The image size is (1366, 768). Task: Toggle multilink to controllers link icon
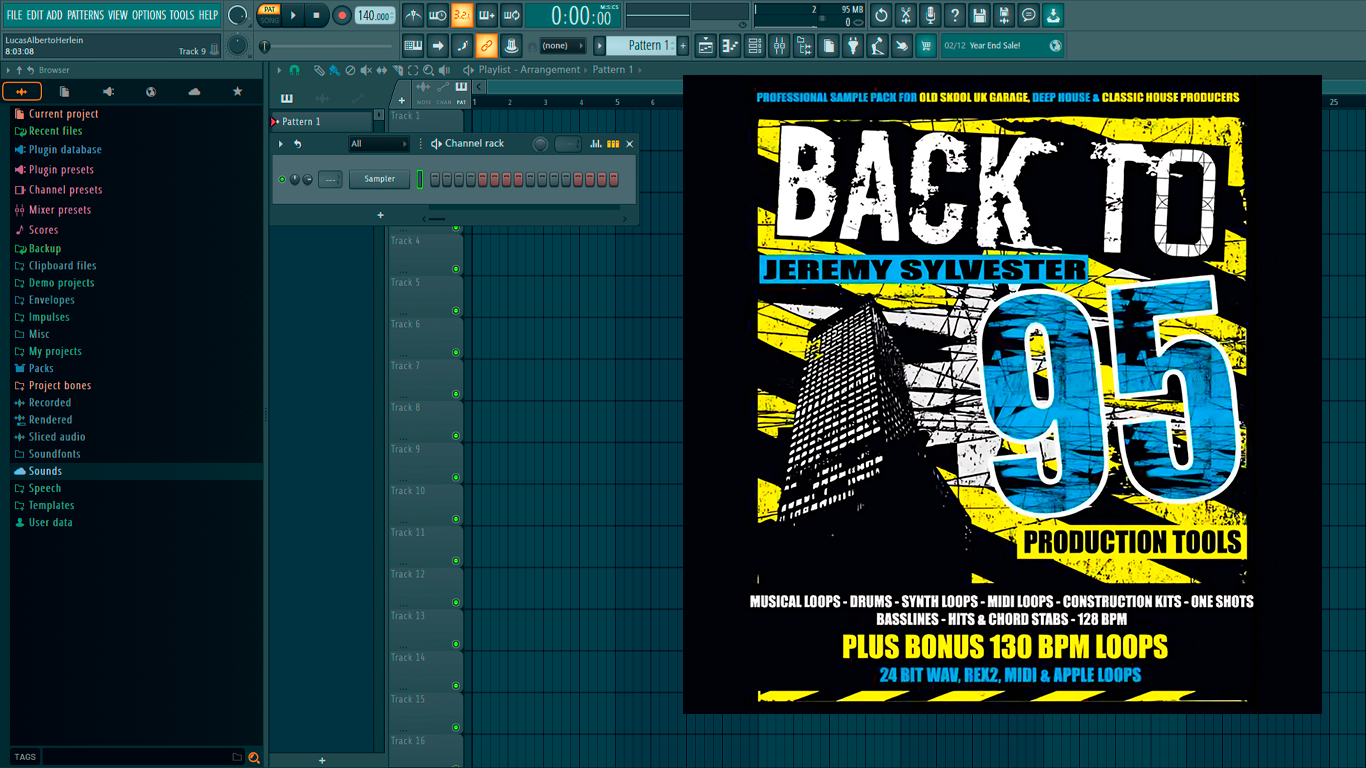coord(486,45)
